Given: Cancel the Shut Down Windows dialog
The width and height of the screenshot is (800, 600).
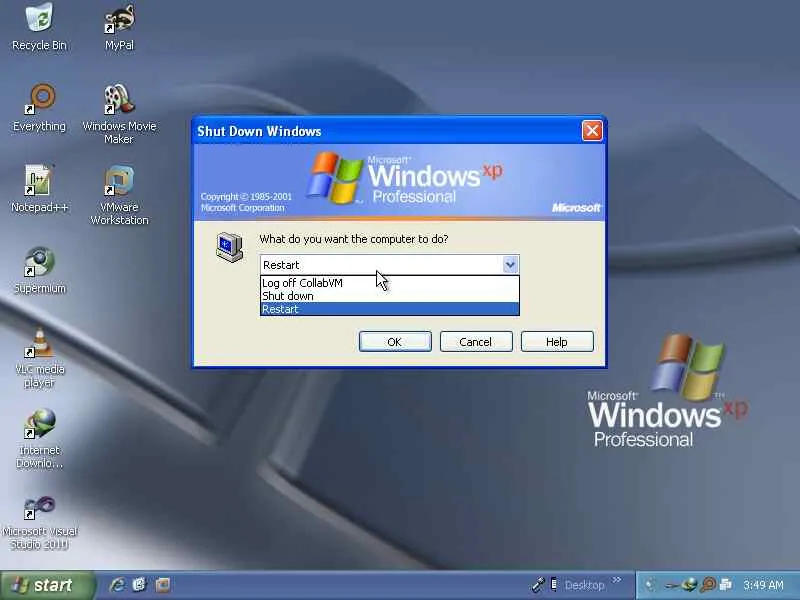Looking at the screenshot, I should pos(476,341).
